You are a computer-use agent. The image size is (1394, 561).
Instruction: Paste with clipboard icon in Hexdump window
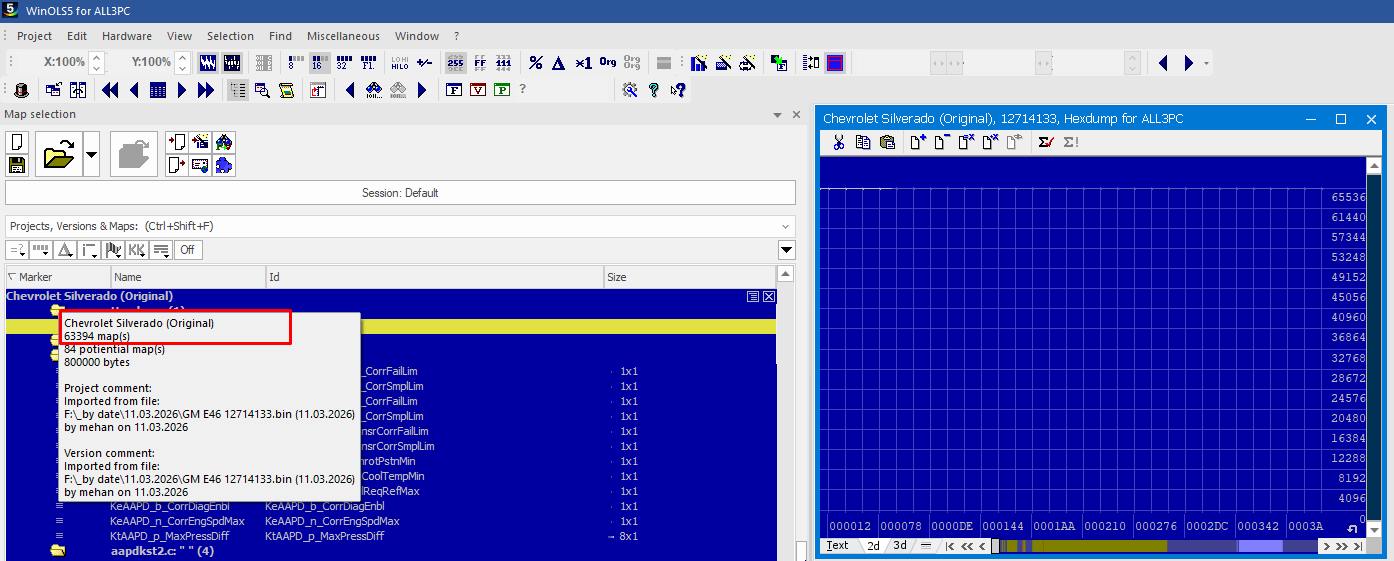click(x=886, y=143)
